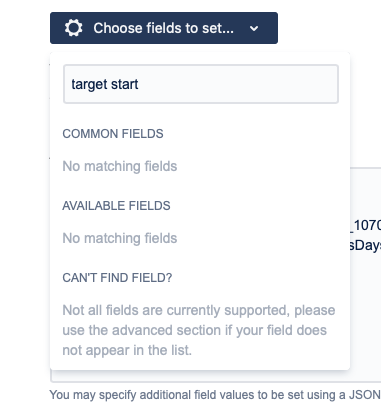Click the gear icon on the Choose fields button
Image resolution: width=381 pixels, height=404 pixels.
click(73, 28)
